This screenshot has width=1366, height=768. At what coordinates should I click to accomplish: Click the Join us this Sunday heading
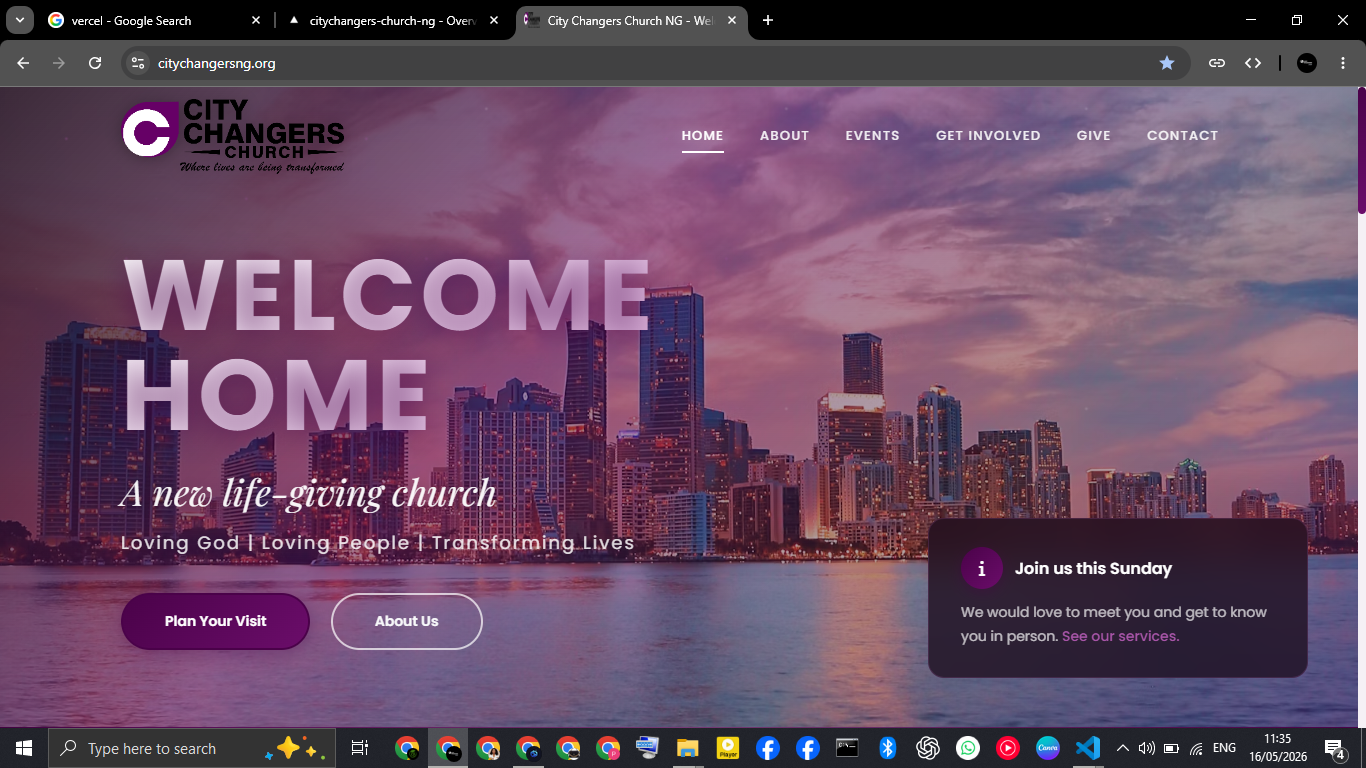pos(1093,568)
